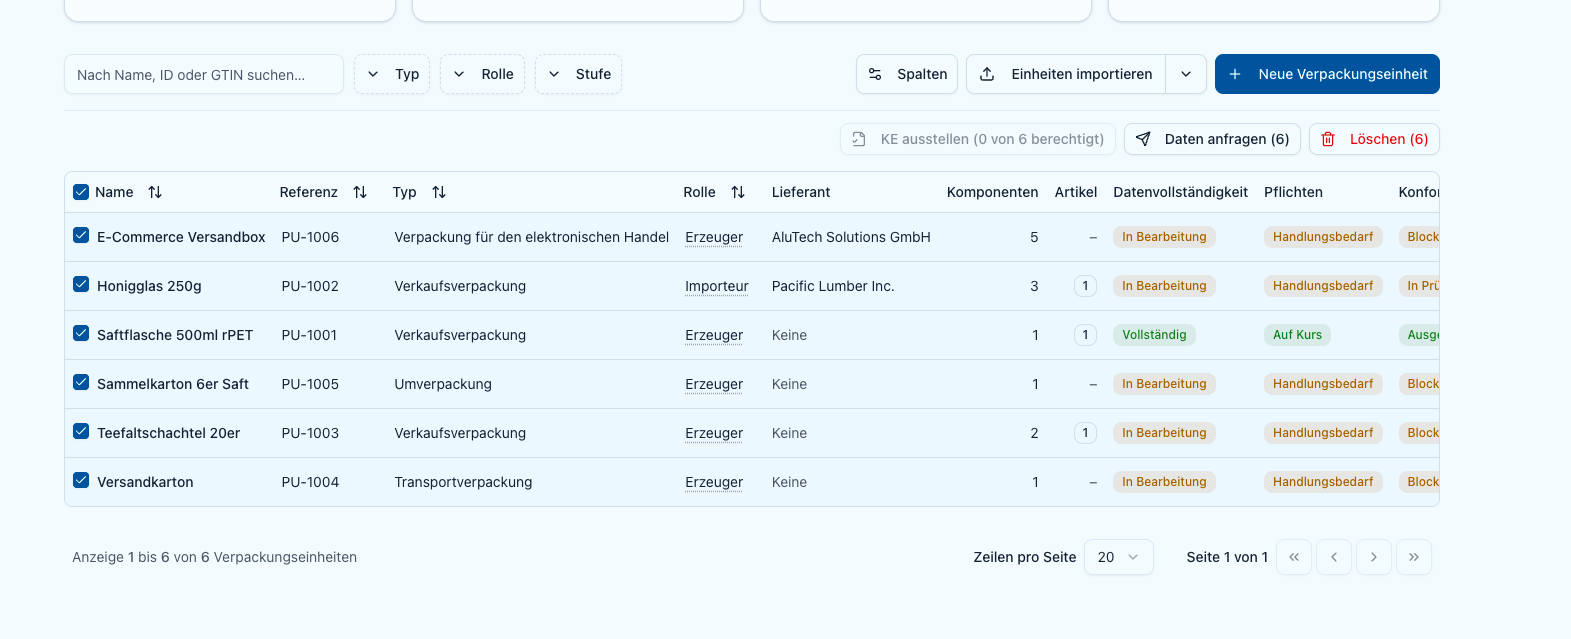Screen dimensions: 1571x639
Task: Uncheck Saftflasche 500ml rPET checkbox
Action: point(81,334)
